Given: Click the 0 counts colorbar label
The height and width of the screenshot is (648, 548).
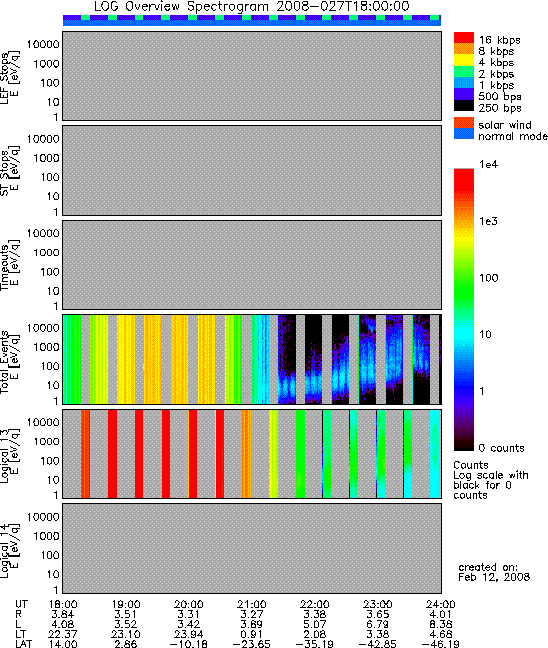Looking at the screenshot, I should click(501, 448).
